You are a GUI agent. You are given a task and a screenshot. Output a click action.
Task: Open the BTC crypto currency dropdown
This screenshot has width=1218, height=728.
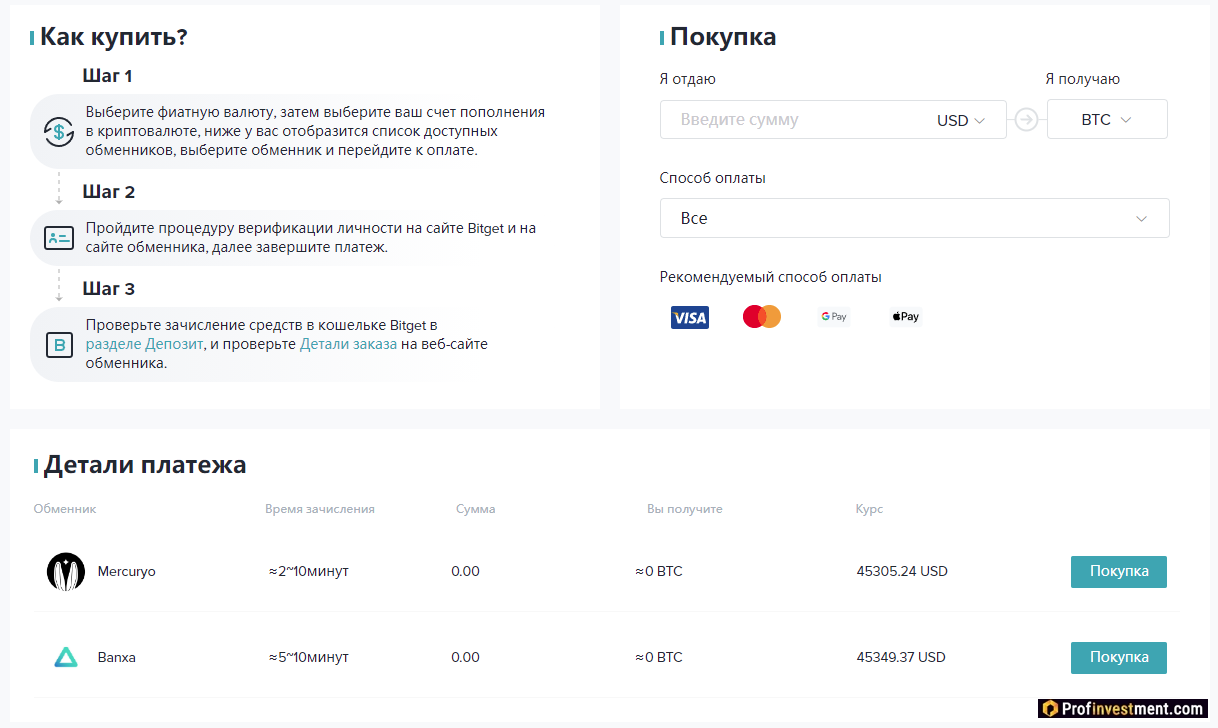(1106, 120)
